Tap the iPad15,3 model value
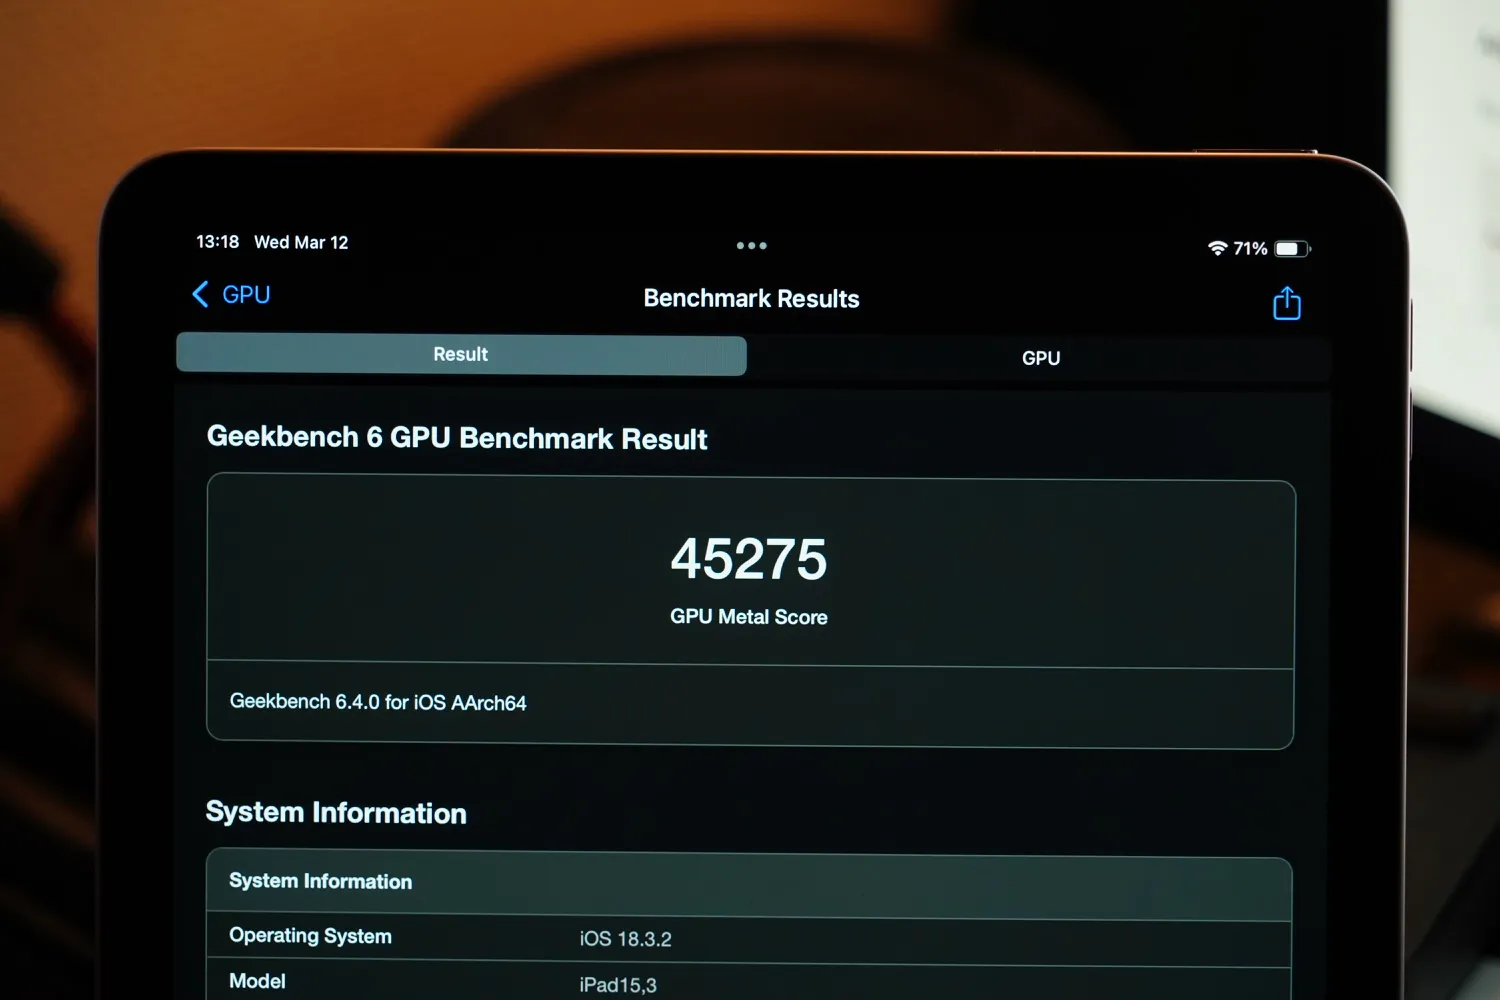1500x1000 pixels. coord(618,985)
